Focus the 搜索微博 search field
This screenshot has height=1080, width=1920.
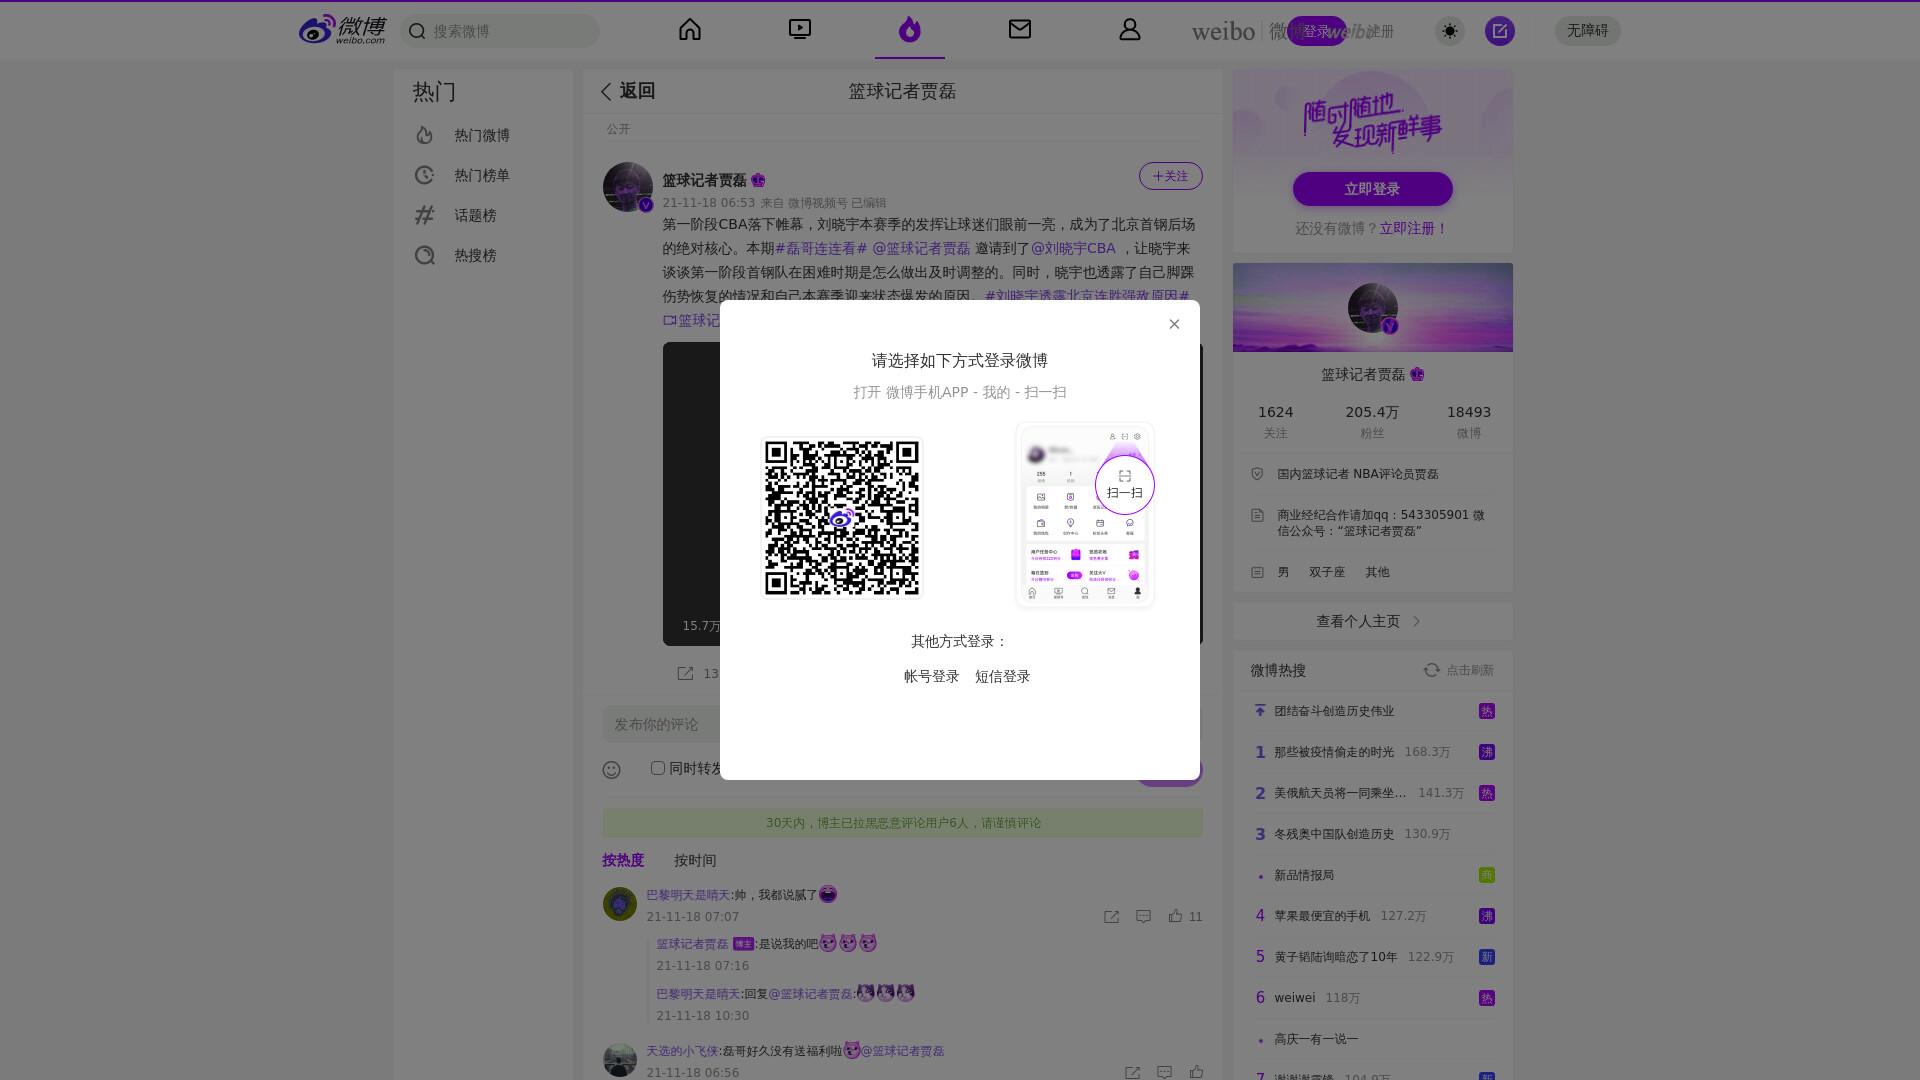tap(500, 31)
